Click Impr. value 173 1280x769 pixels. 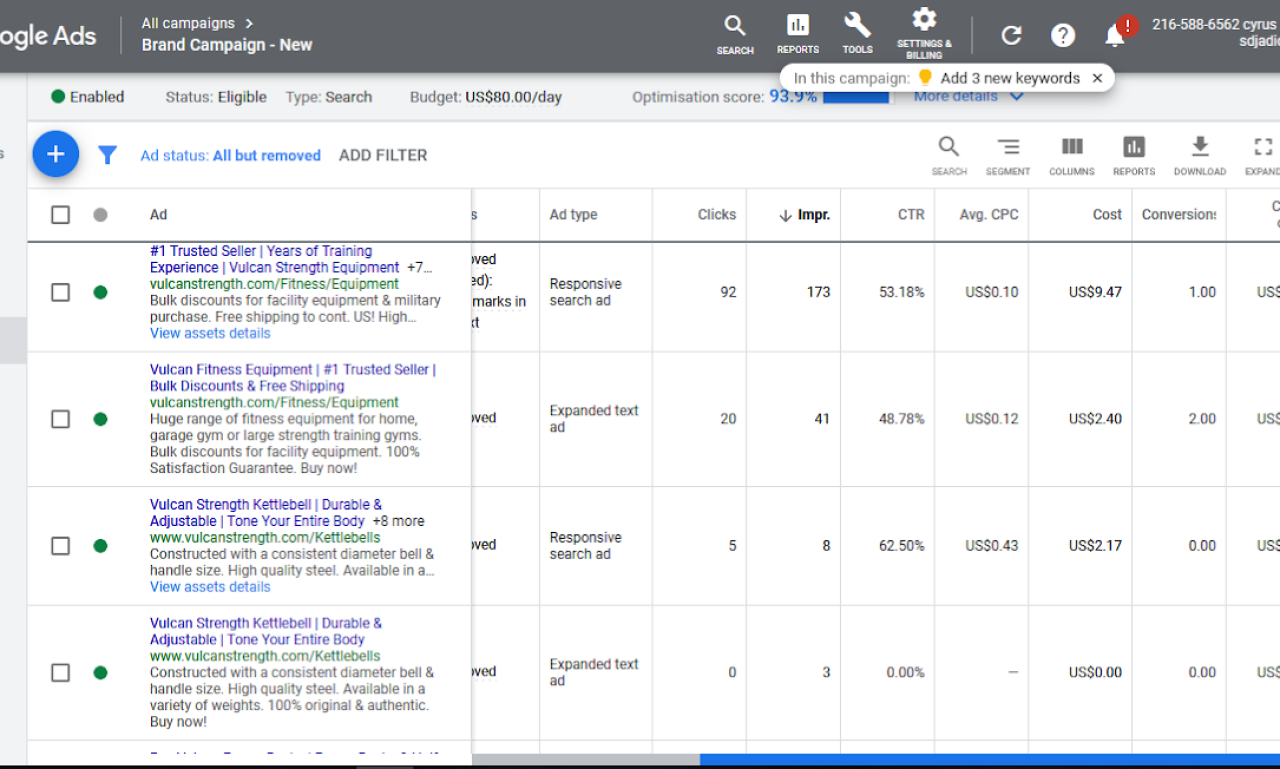pos(819,292)
